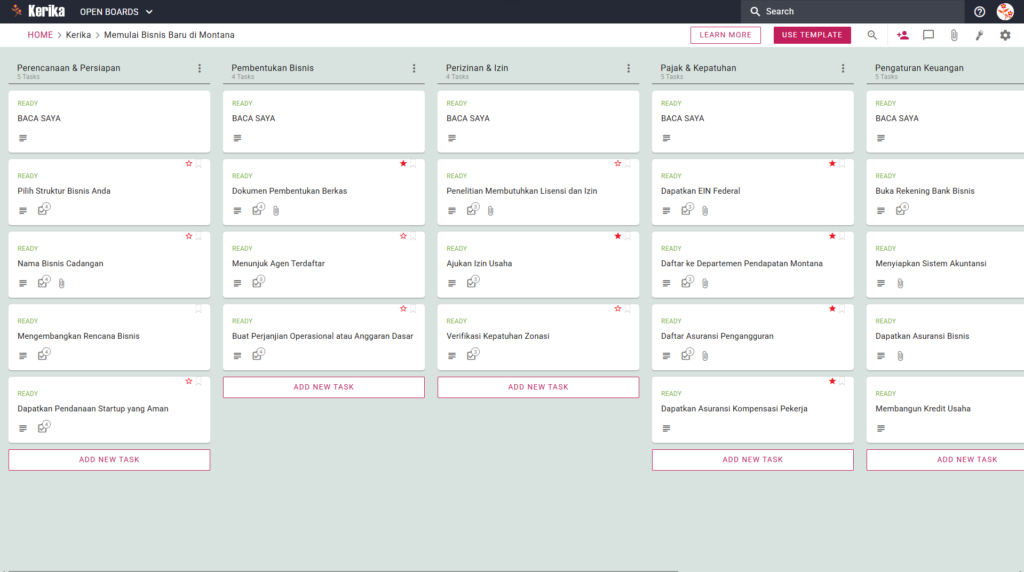Open checklist icon on Pilih Struktur Bisnis Anda

tap(43, 210)
